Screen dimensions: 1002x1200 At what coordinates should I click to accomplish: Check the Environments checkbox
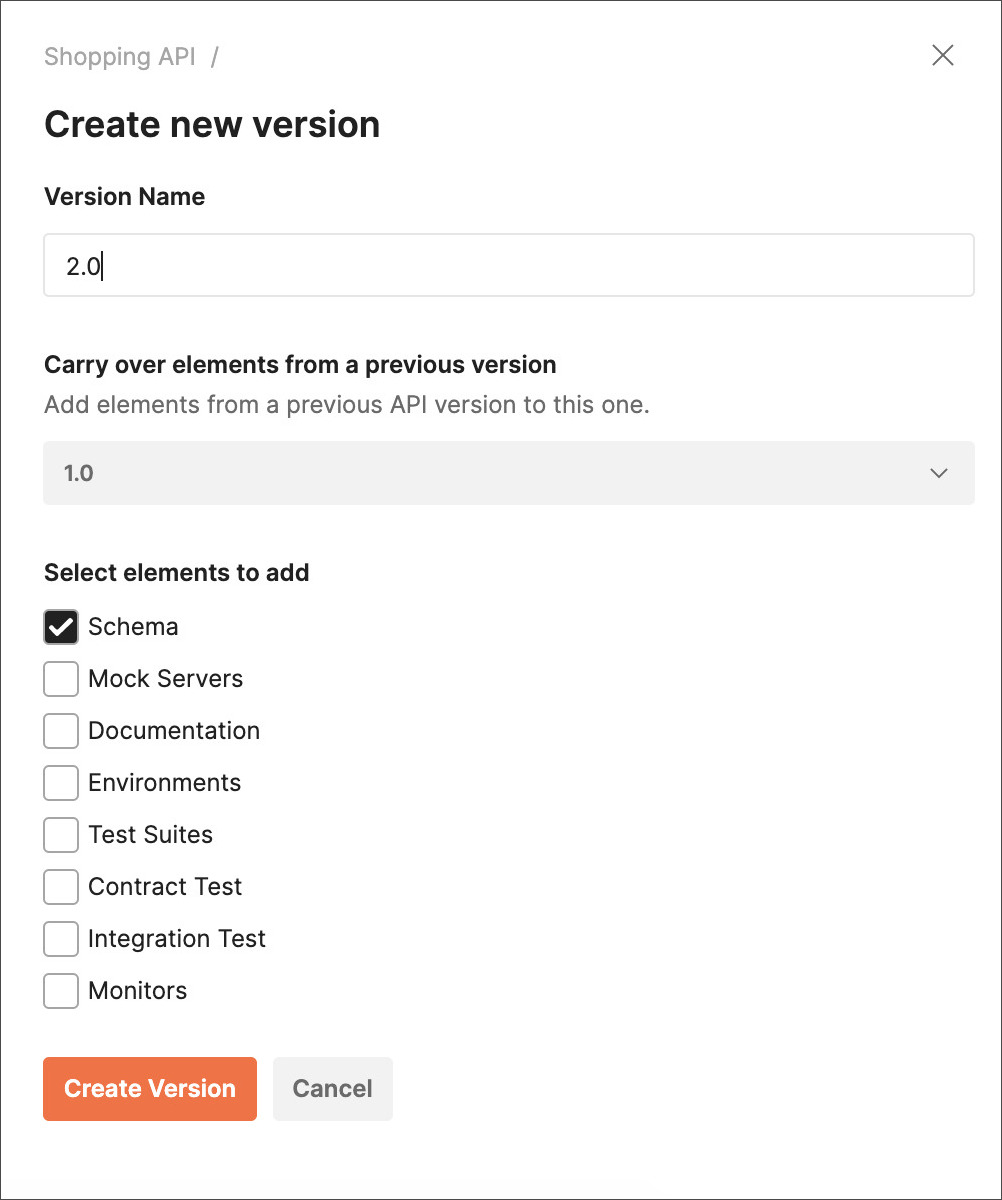point(61,783)
